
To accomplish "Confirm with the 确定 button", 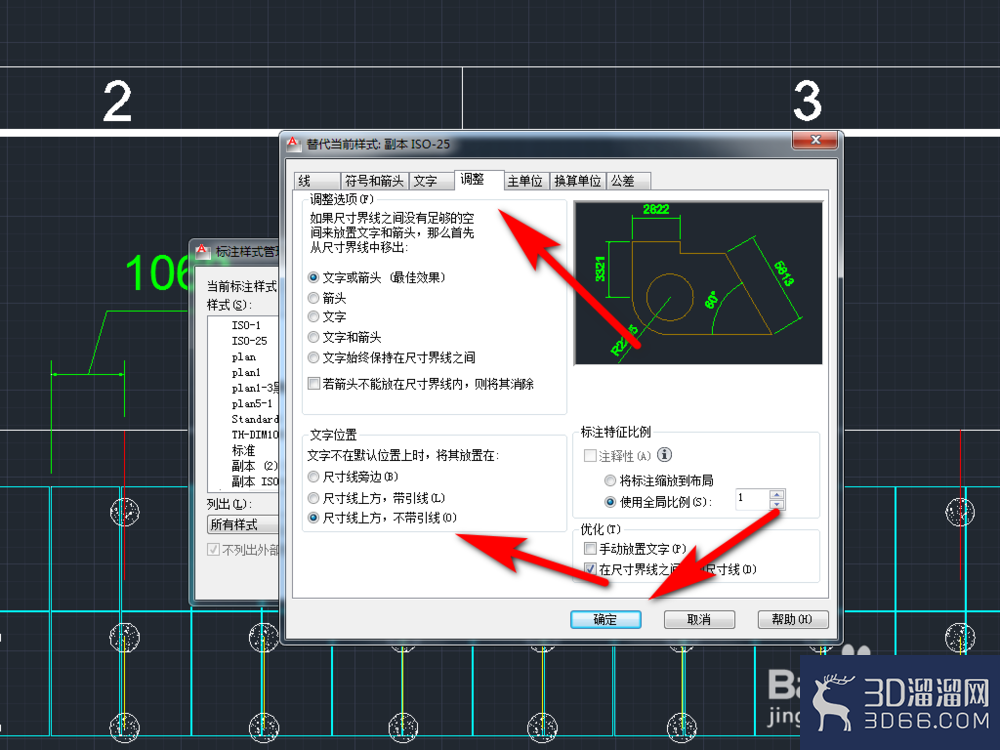I will (605, 619).
